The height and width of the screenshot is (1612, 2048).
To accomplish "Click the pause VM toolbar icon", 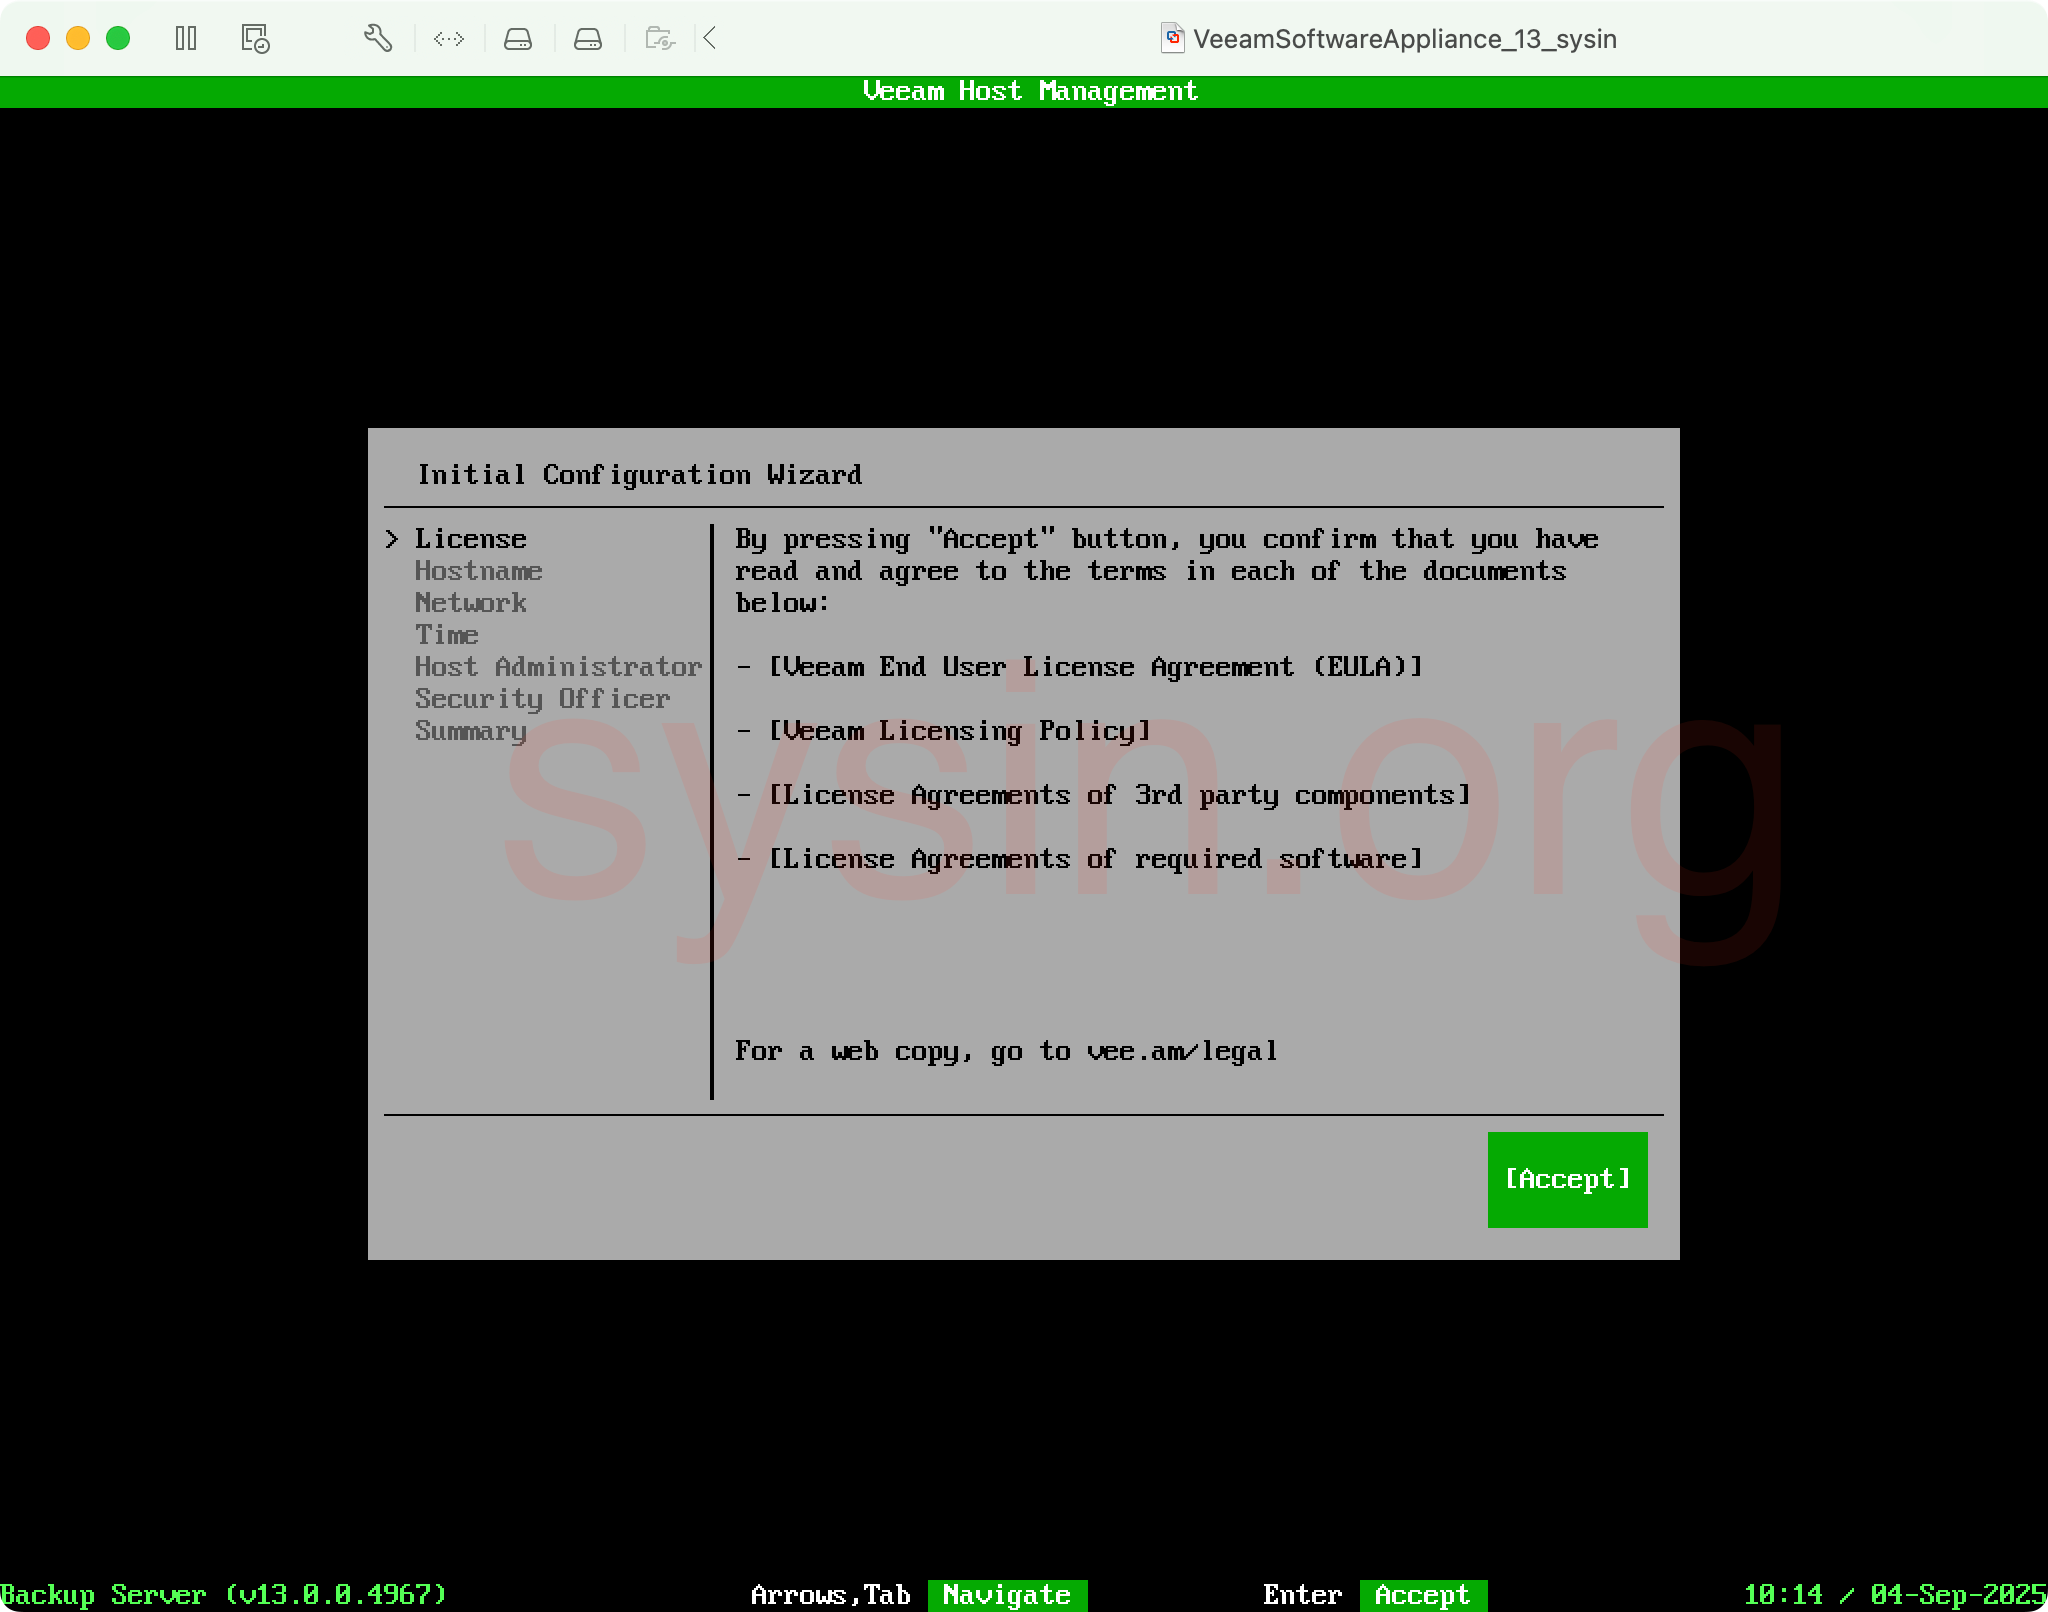I will point(186,39).
